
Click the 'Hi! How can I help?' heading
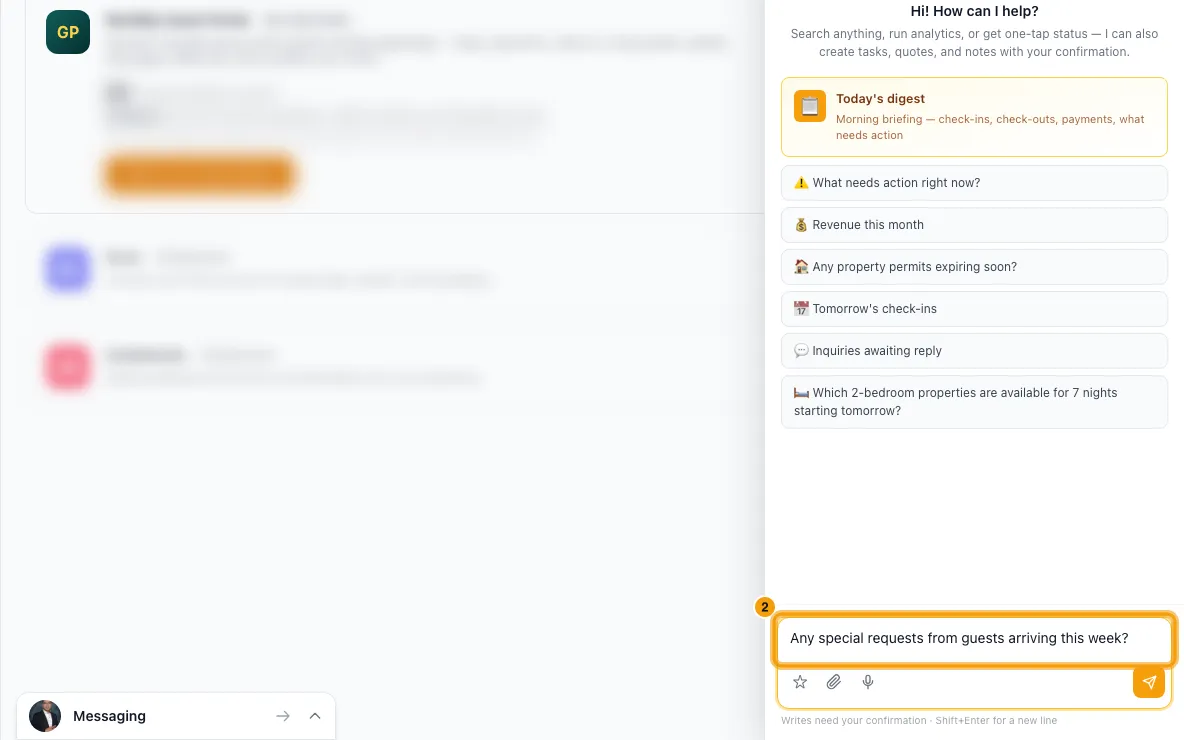point(974,11)
